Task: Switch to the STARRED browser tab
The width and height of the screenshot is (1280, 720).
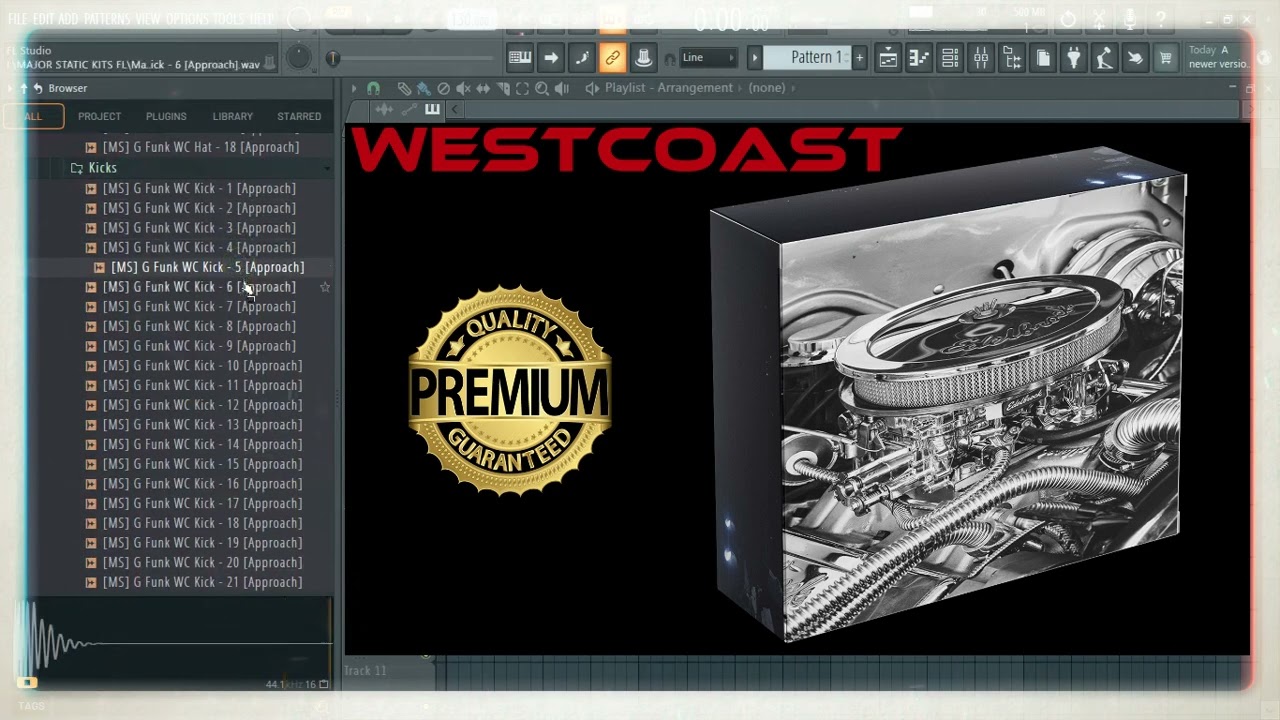Action: 299,117
